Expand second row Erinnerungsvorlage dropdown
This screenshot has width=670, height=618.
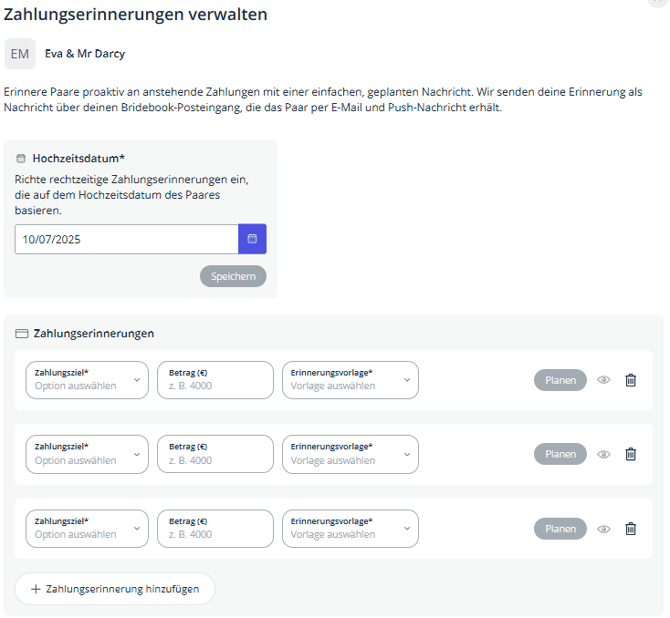coord(350,454)
